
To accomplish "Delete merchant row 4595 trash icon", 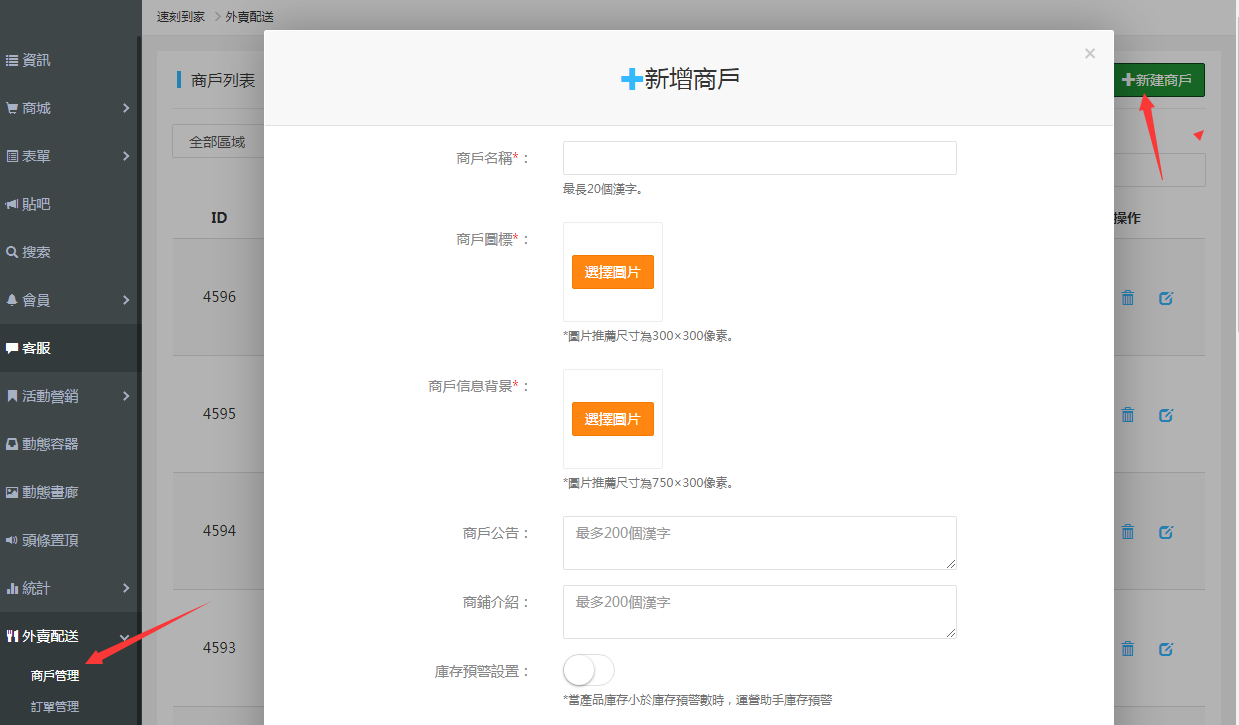I will click(x=1128, y=414).
